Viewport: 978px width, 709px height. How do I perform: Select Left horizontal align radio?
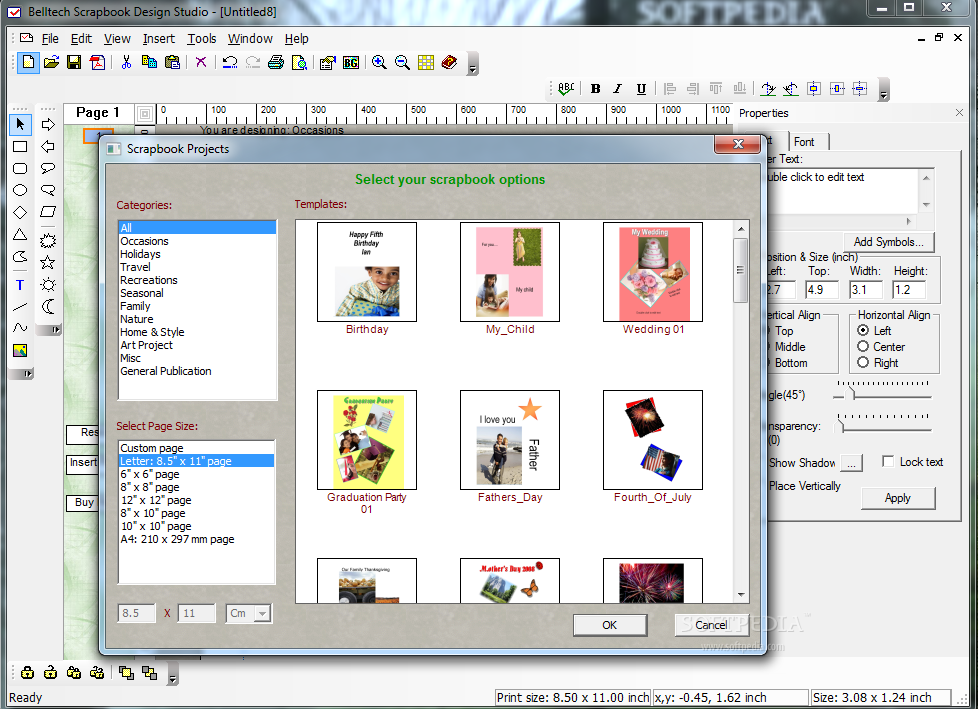[863, 330]
